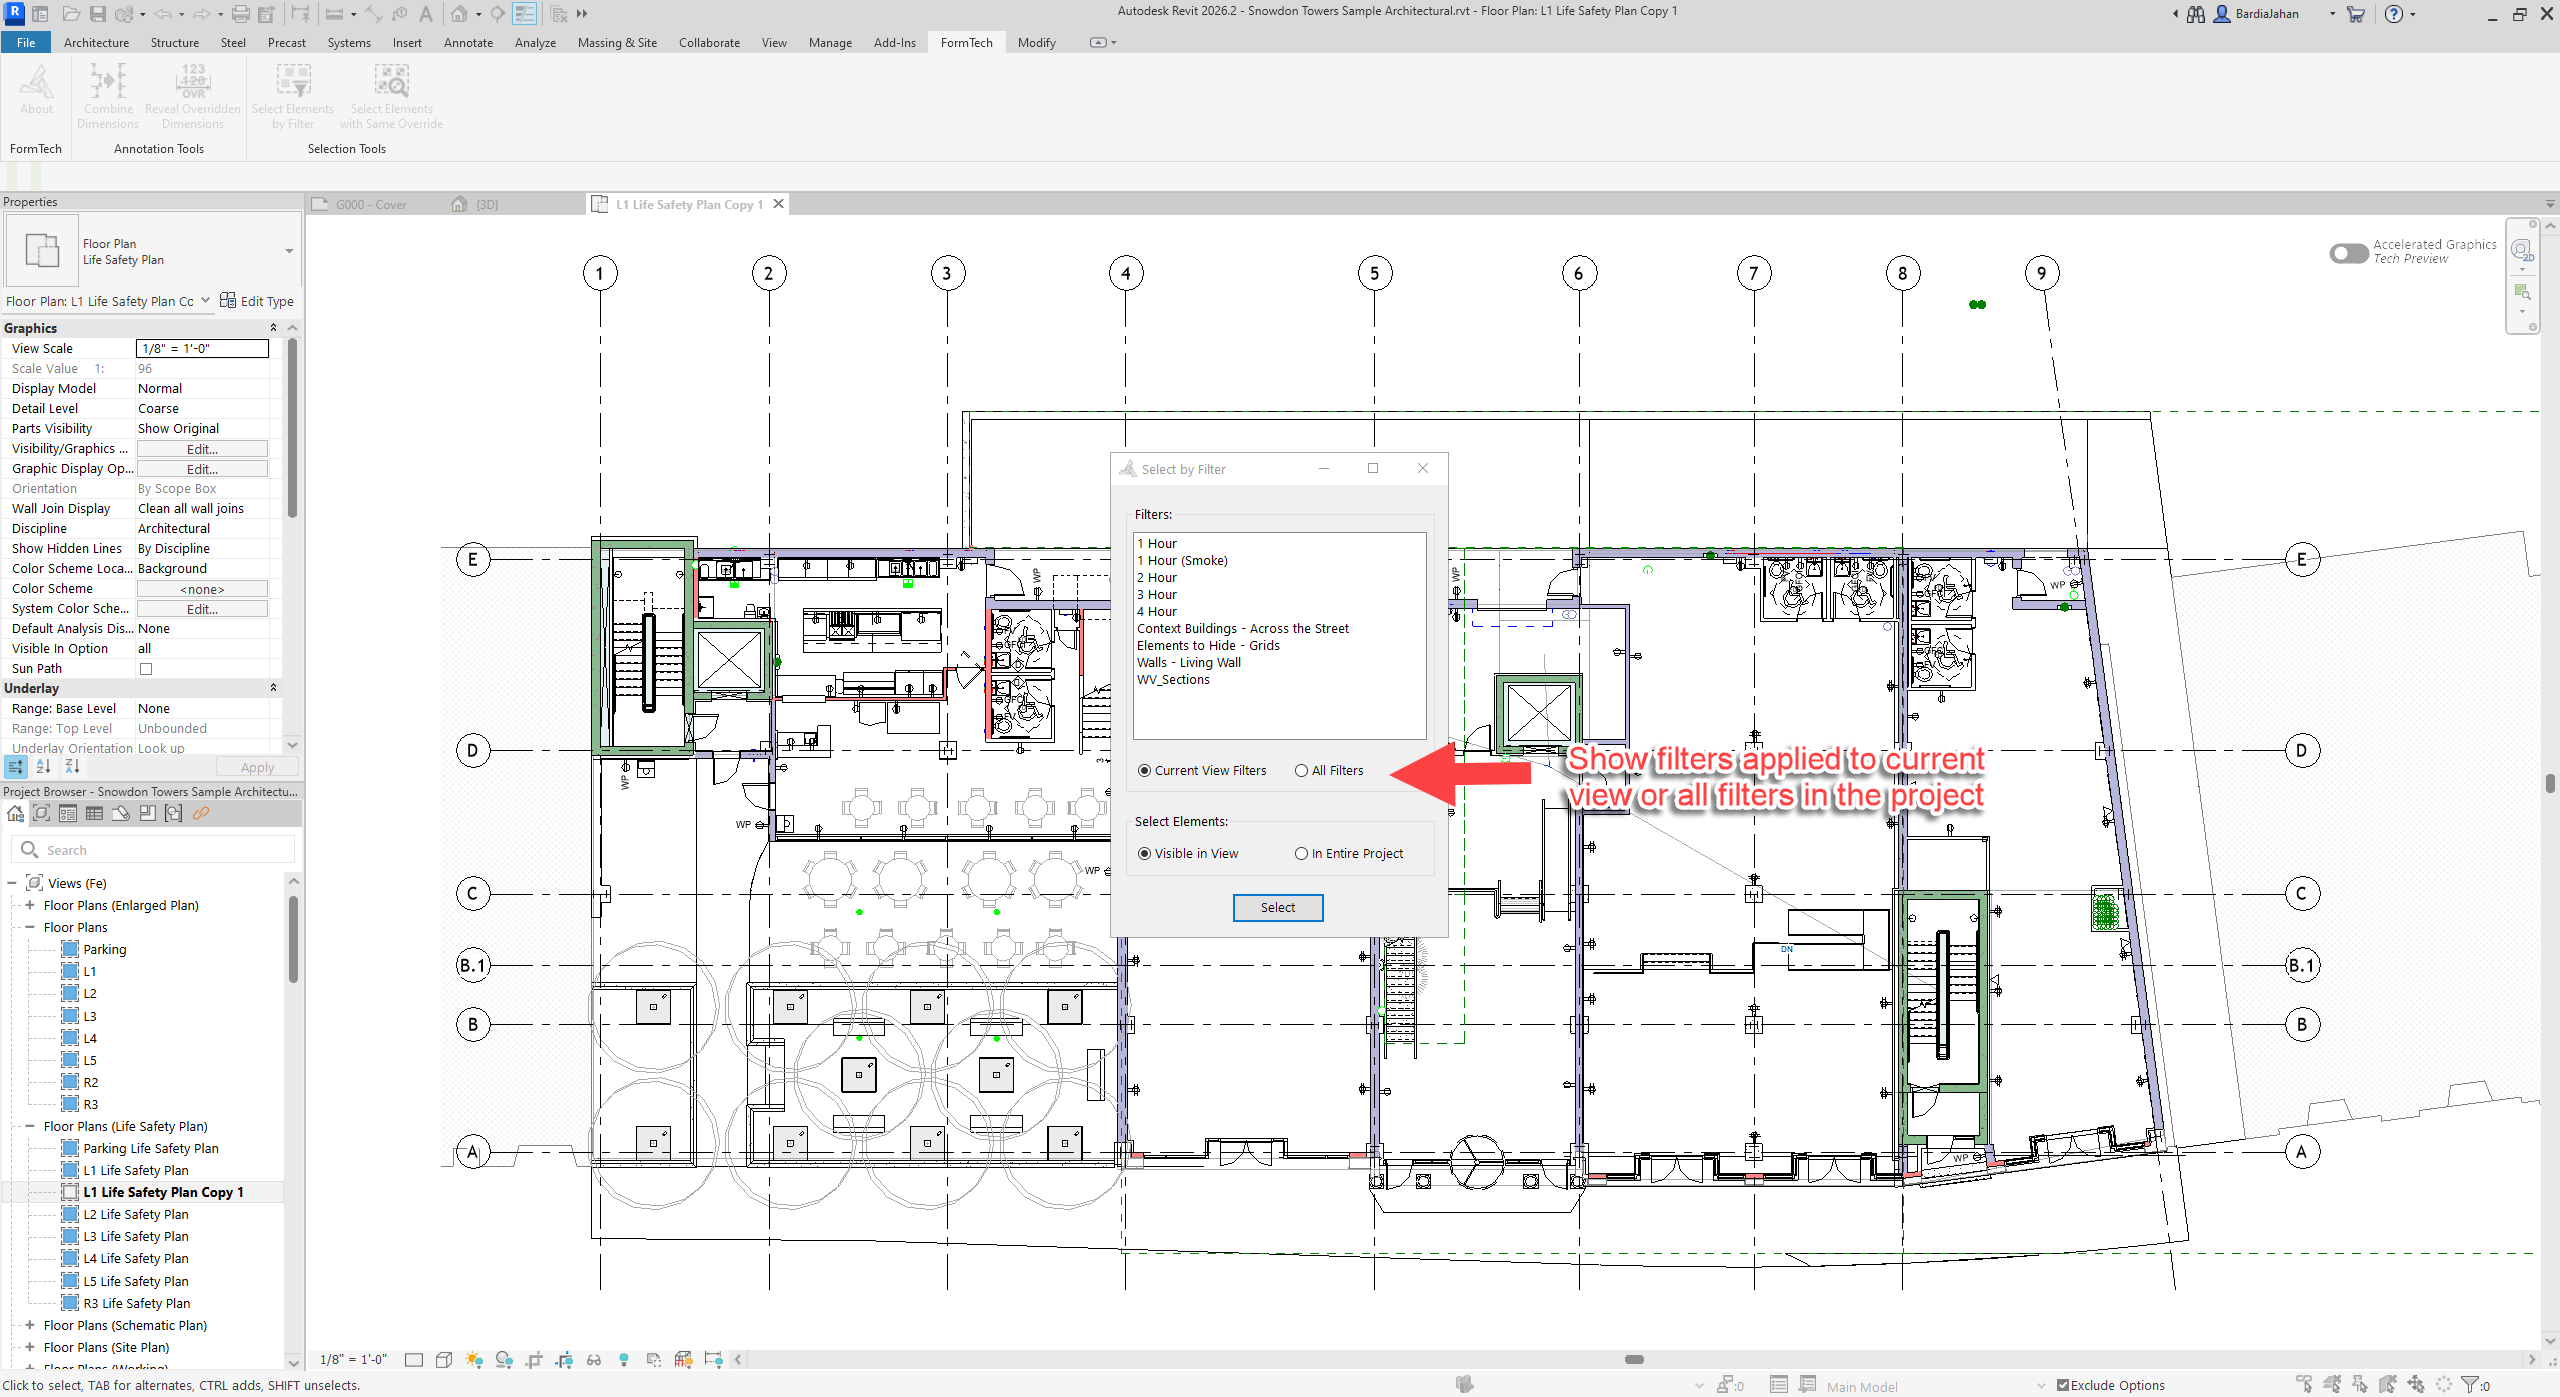Expand Floor Plans (Schematic Plan) tree node
Viewport: 2560px width, 1397px height.
[x=30, y=1325]
